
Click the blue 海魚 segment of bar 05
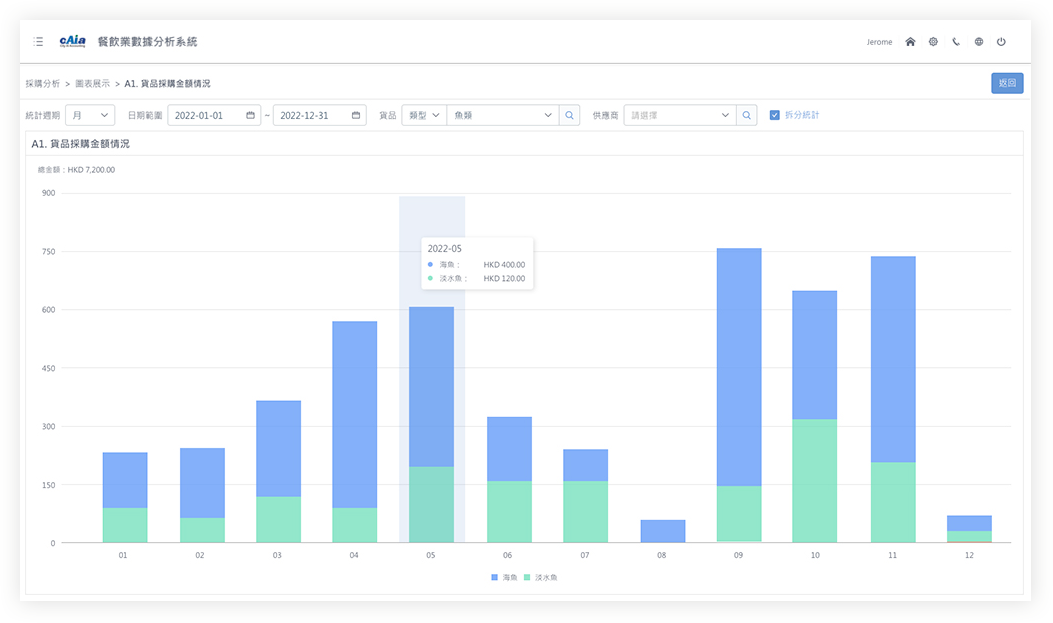pyautogui.click(x=431, y=387)
